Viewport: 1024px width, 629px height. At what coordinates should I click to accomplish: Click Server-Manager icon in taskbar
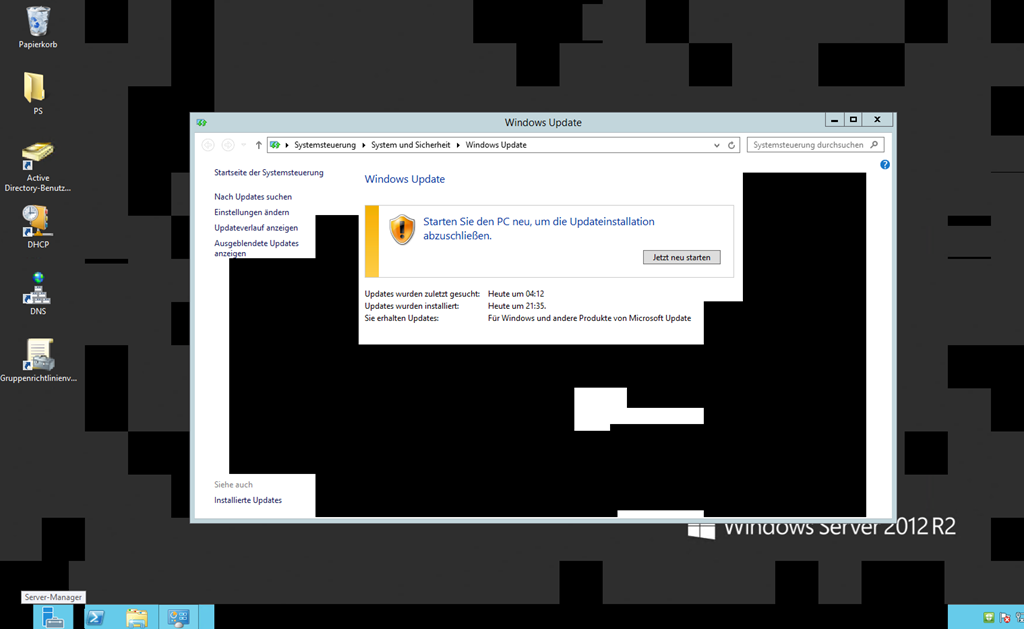(52, 617)
